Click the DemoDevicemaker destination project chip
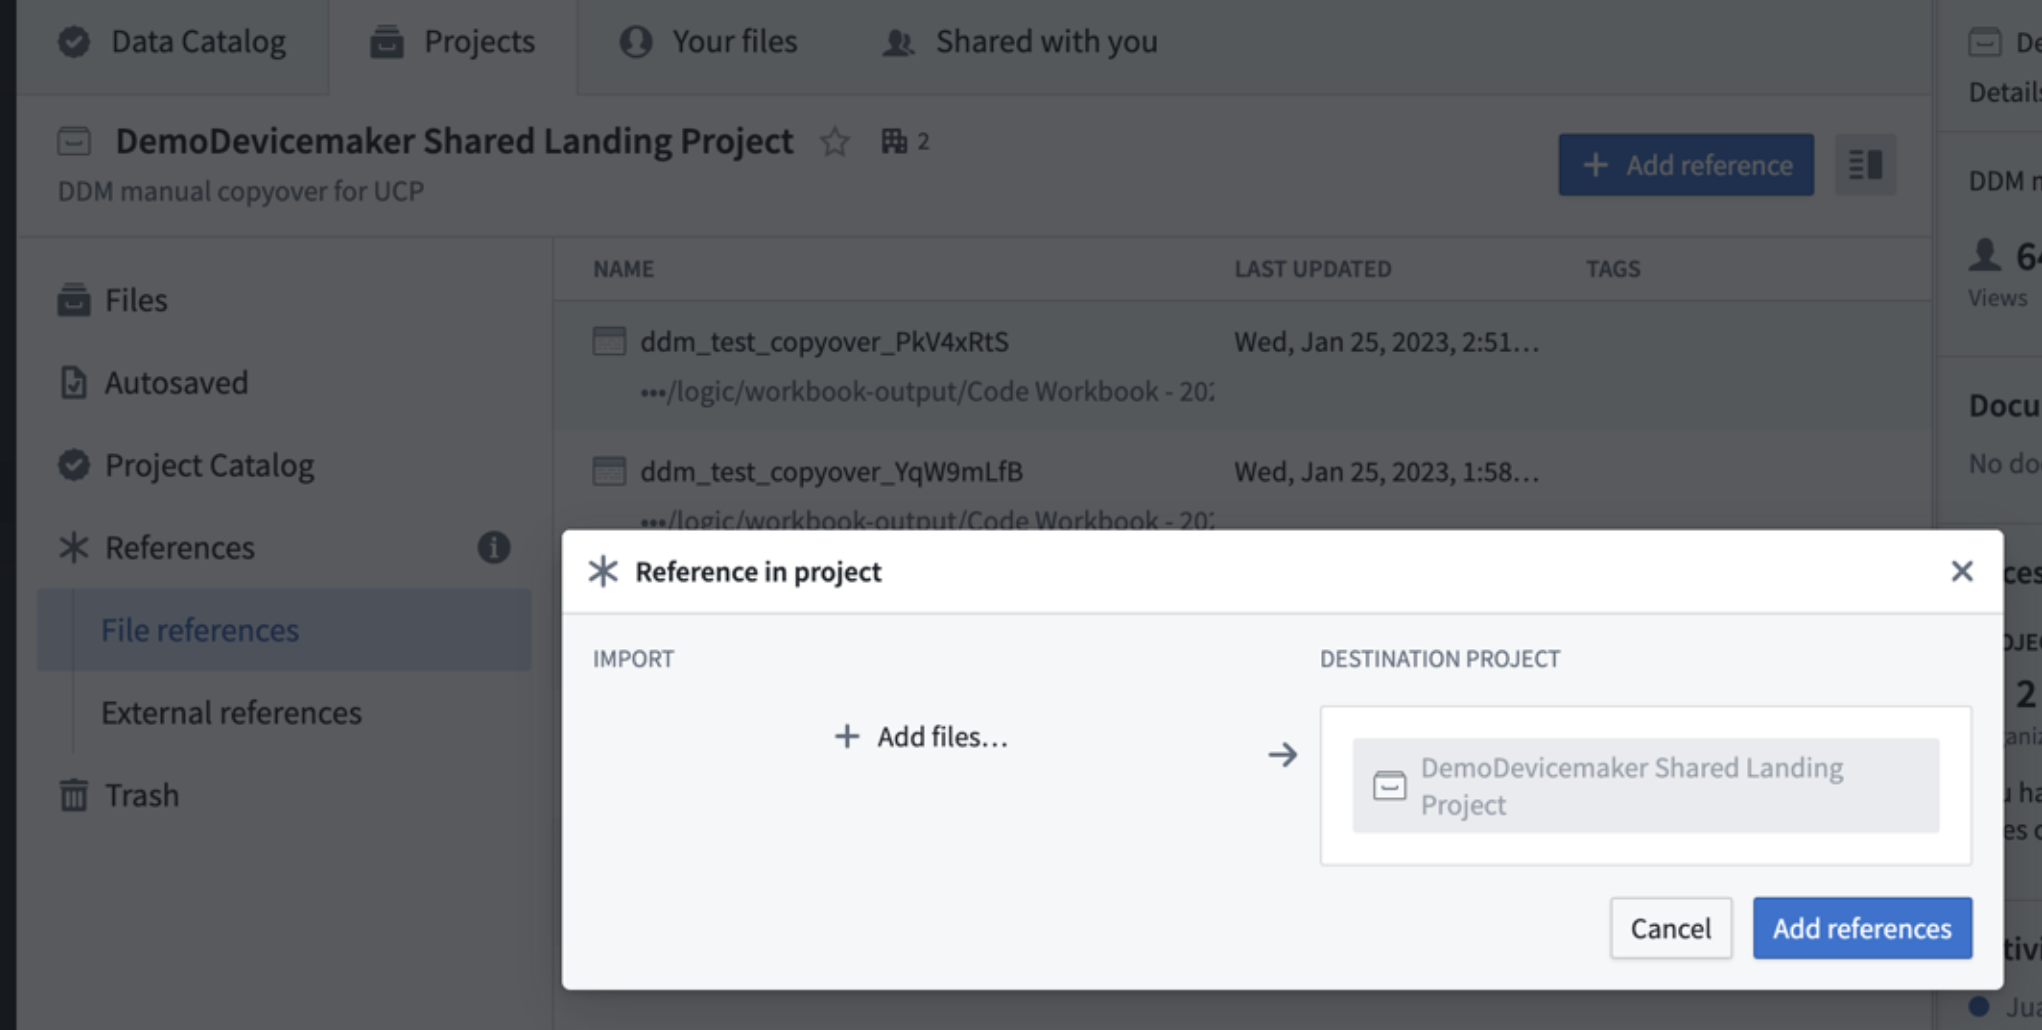 tap(1645, 785)
